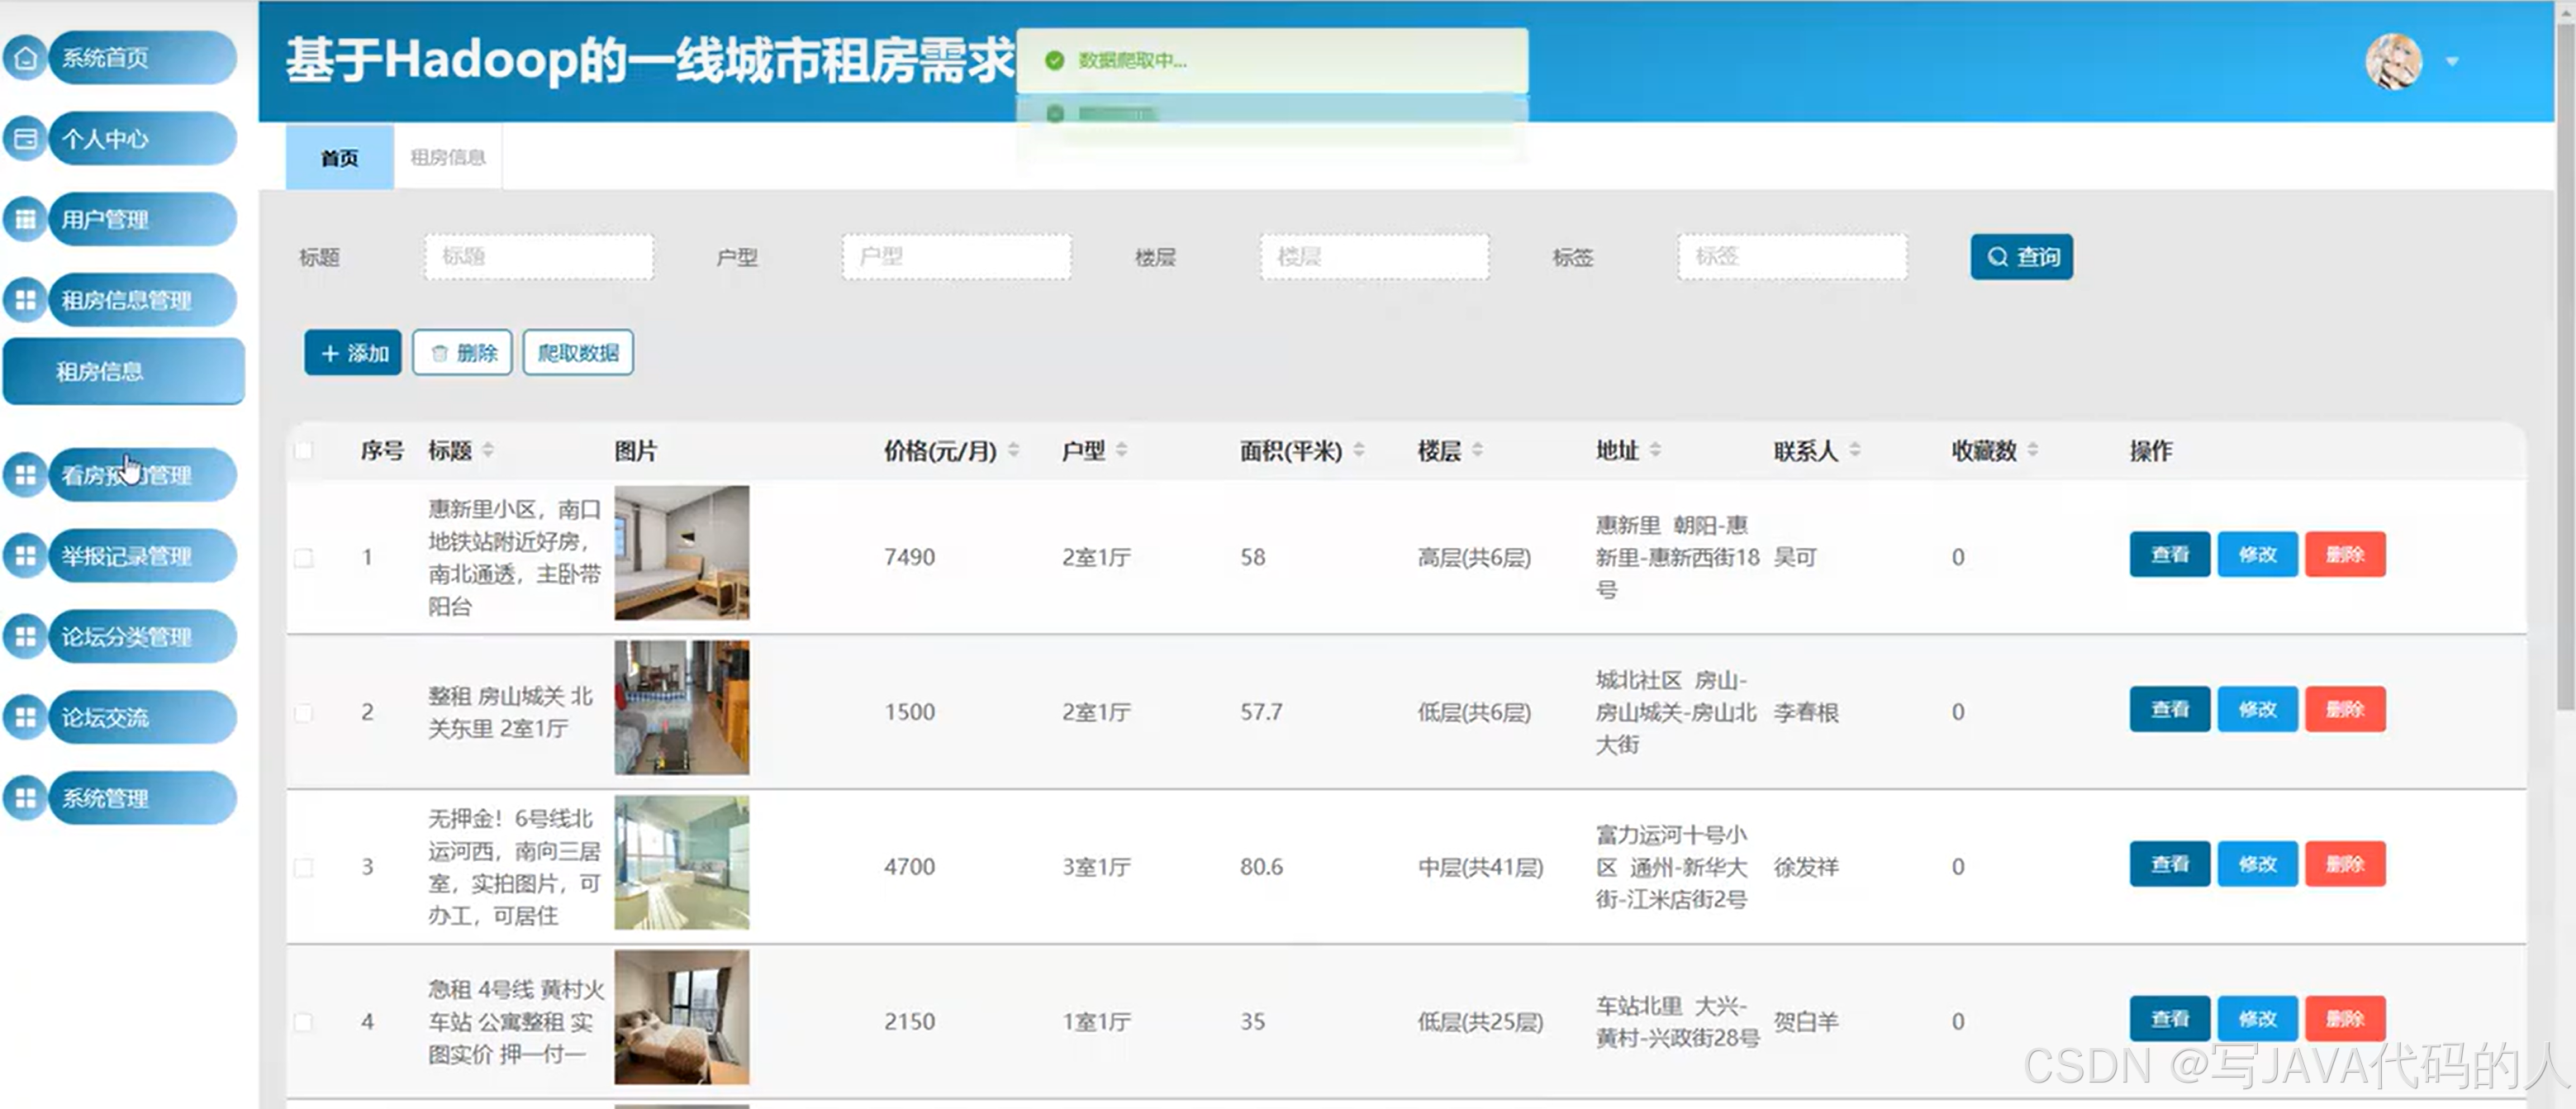Image resolution: width=2576 pixels, height=1109 pixels.
Task: Click 查看 for row 4 贺白羊
Action: (2170, 1019)
